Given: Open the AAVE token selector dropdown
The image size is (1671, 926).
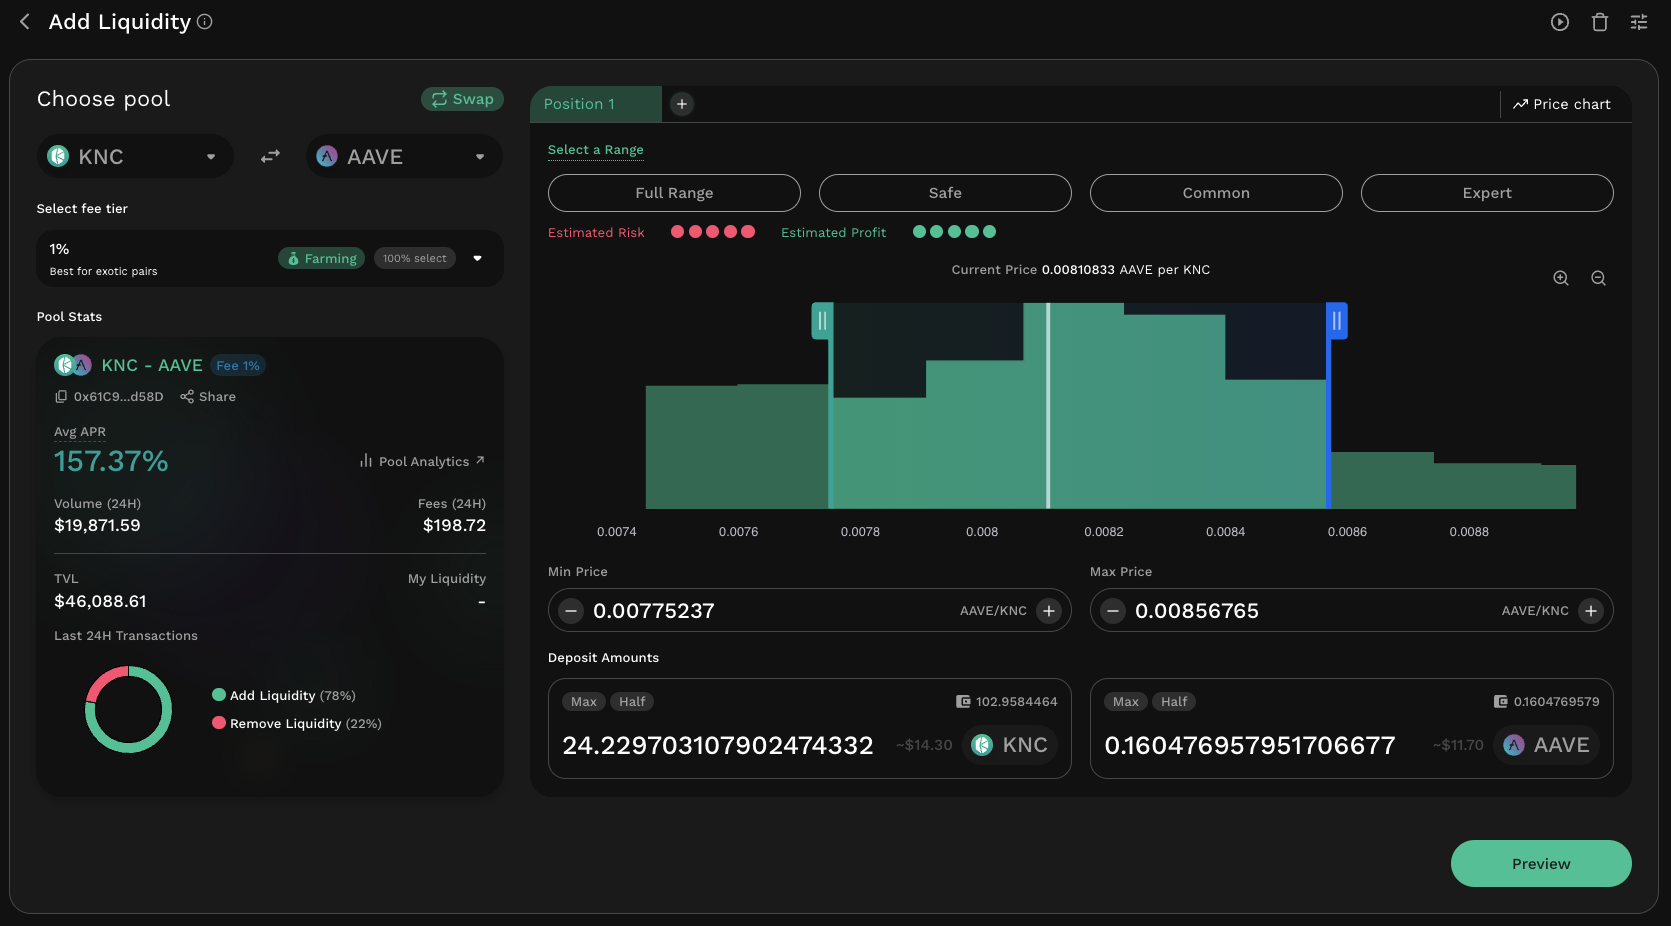Looking at the screenshot, I should tap(404, 157).
